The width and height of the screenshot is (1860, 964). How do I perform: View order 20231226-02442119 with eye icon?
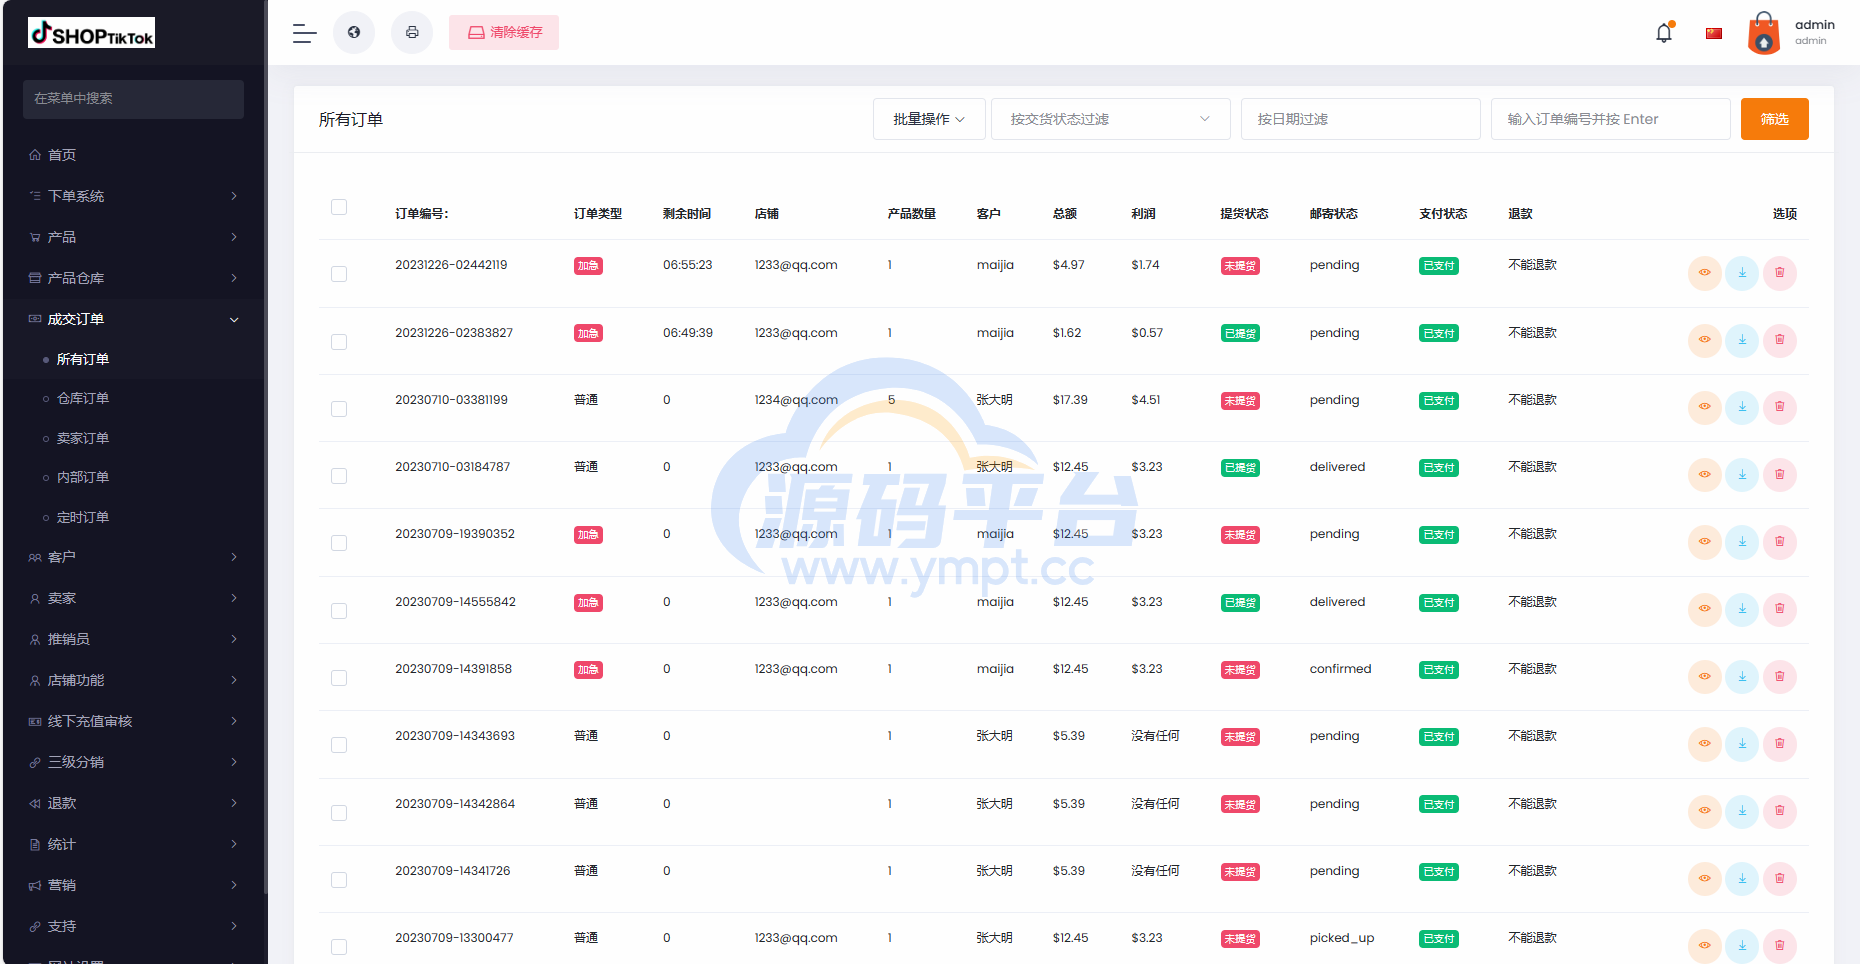(x=1704, y=273)
